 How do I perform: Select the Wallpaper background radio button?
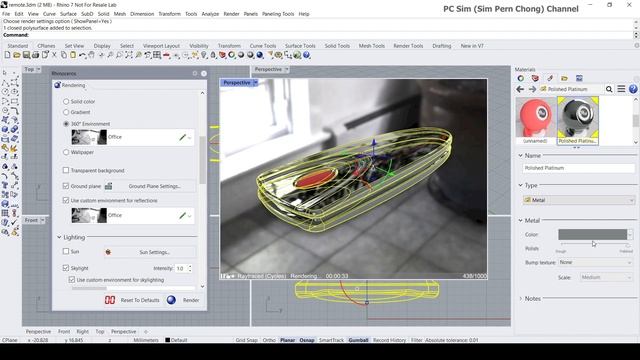pyautogui.click(x=66, y=152)
